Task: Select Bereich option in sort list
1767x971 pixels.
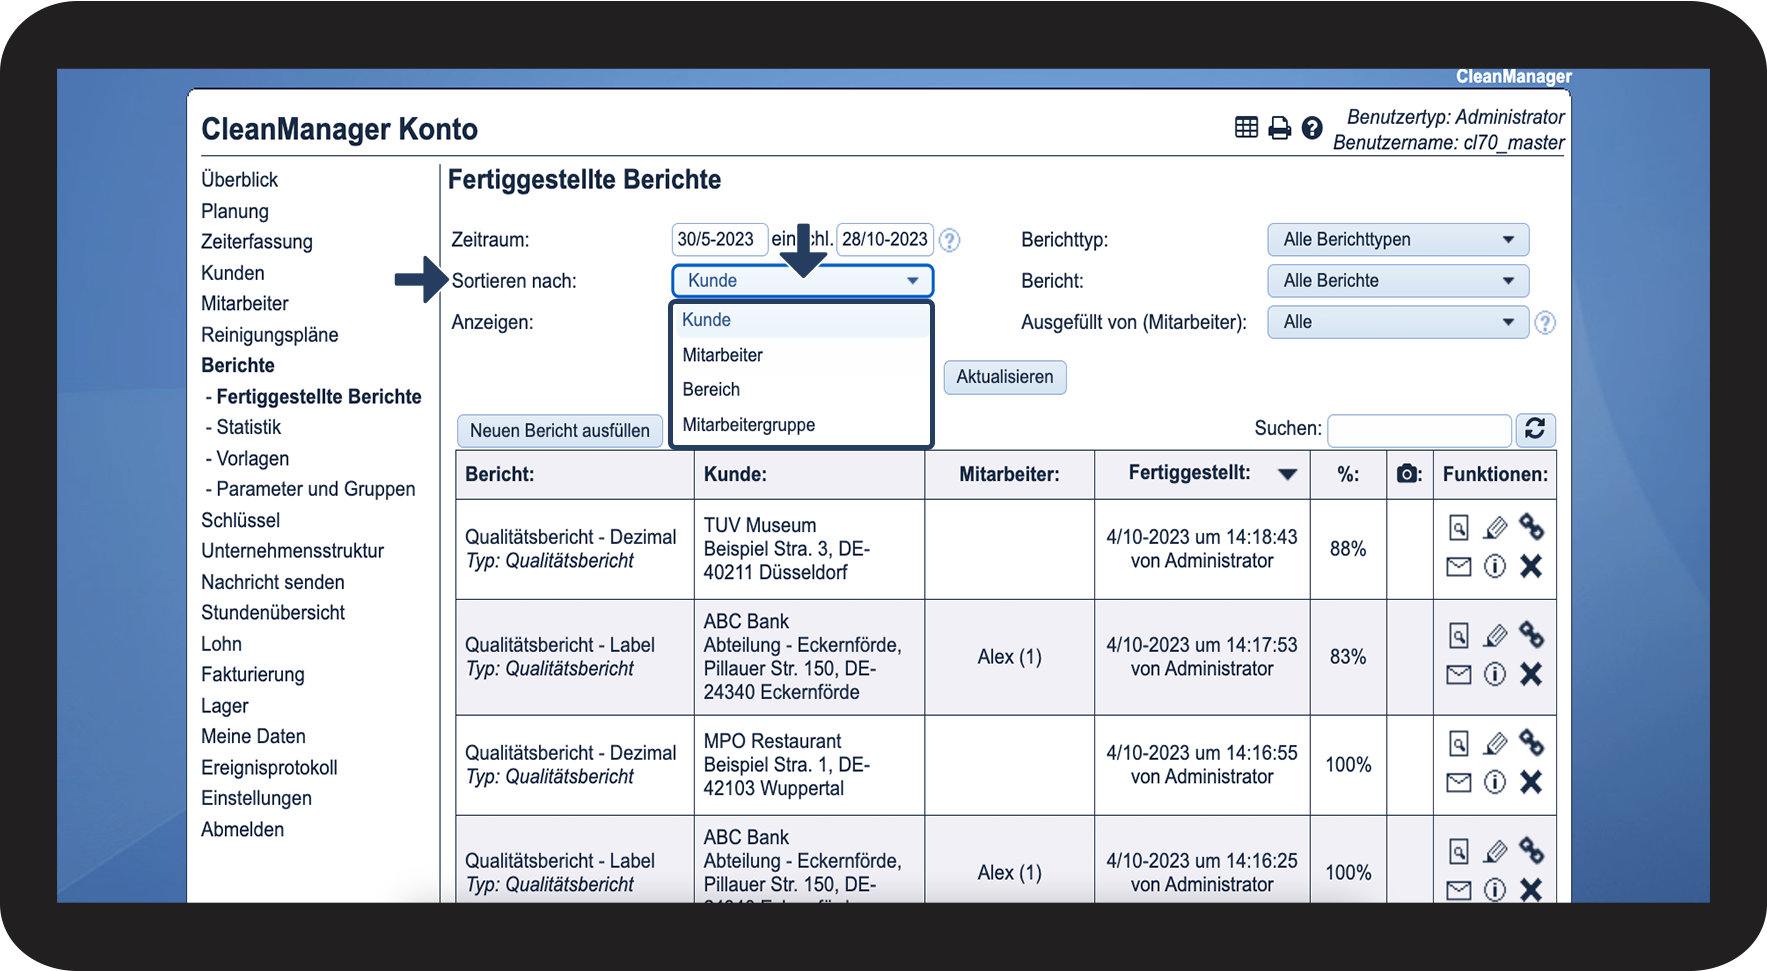Action: (801, 390)
